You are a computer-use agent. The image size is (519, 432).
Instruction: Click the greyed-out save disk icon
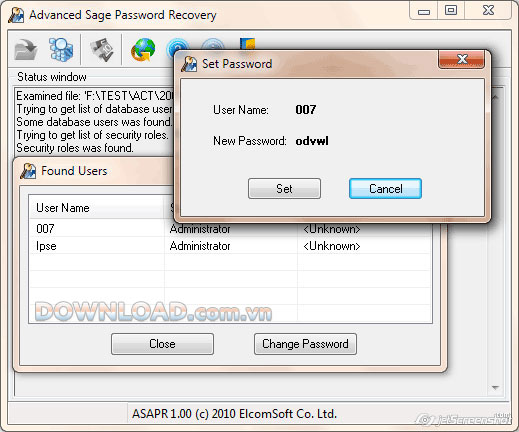point(102,50)
